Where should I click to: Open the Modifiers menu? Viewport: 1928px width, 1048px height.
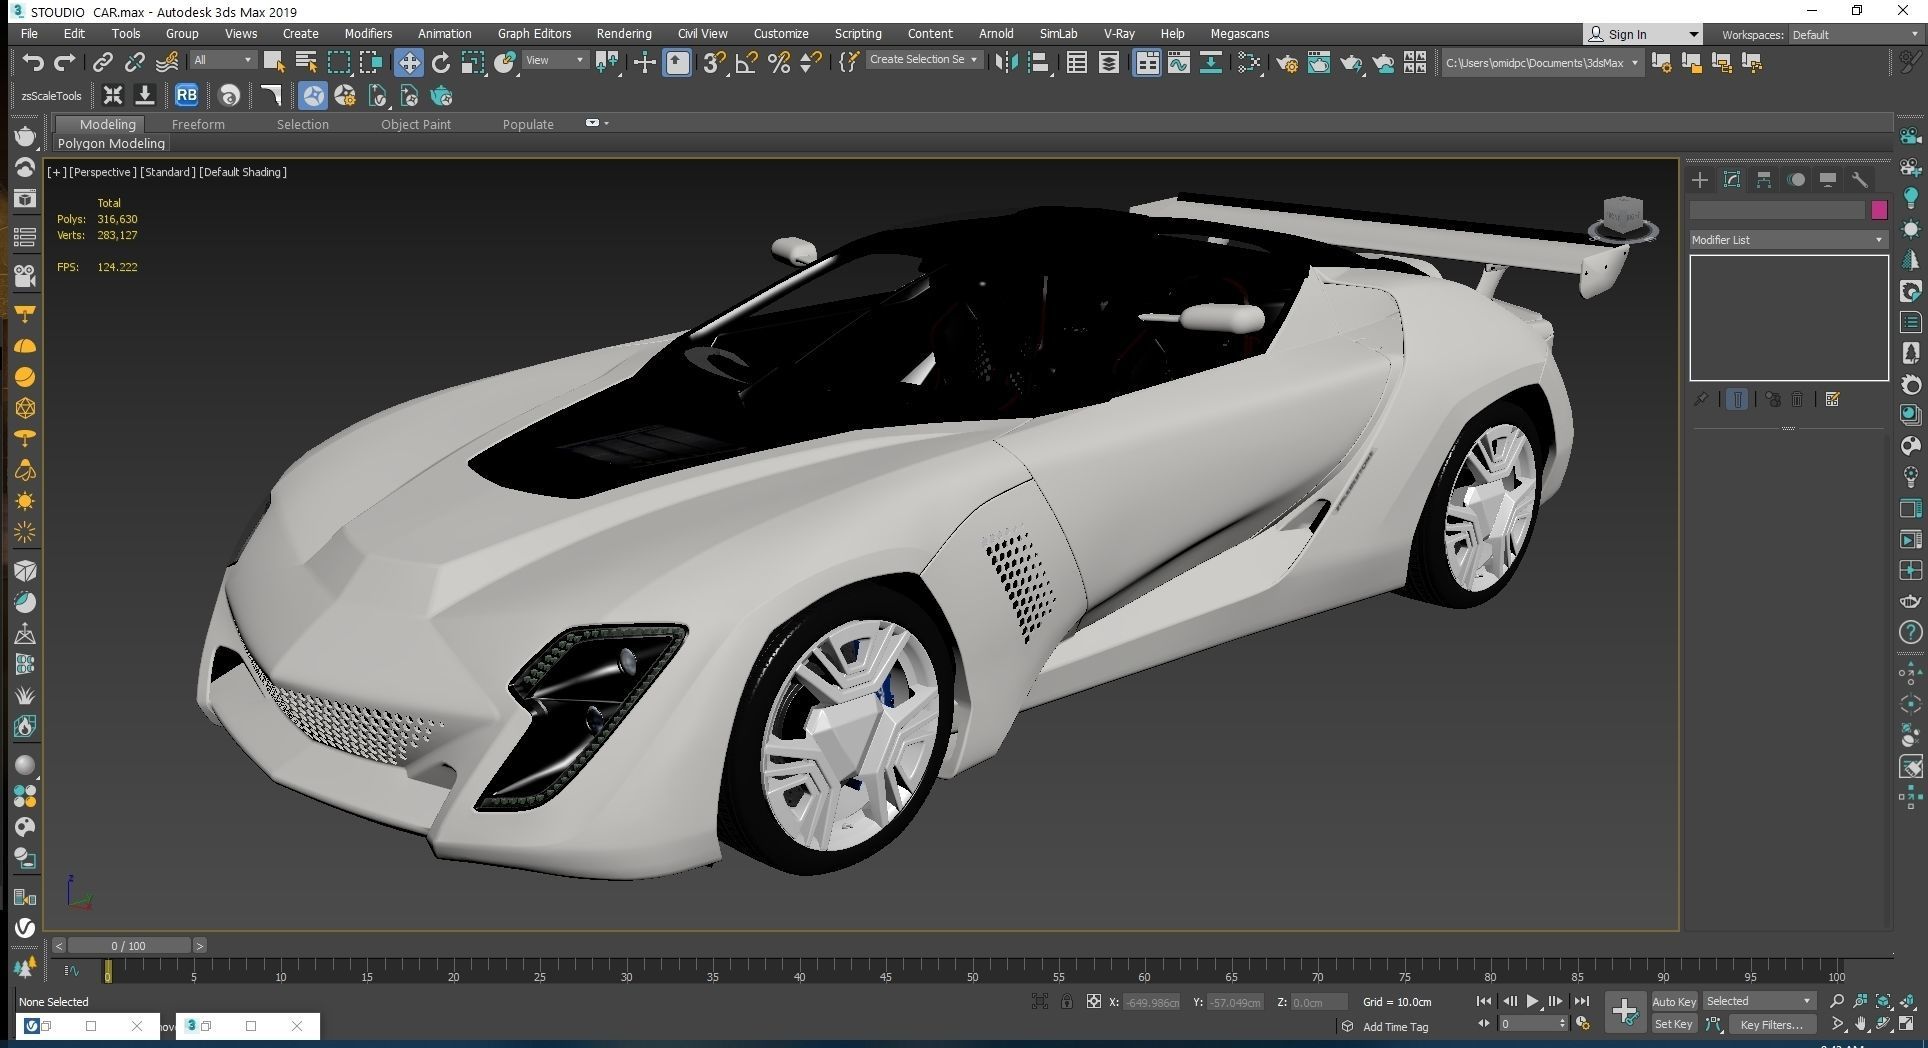(368, 33)
